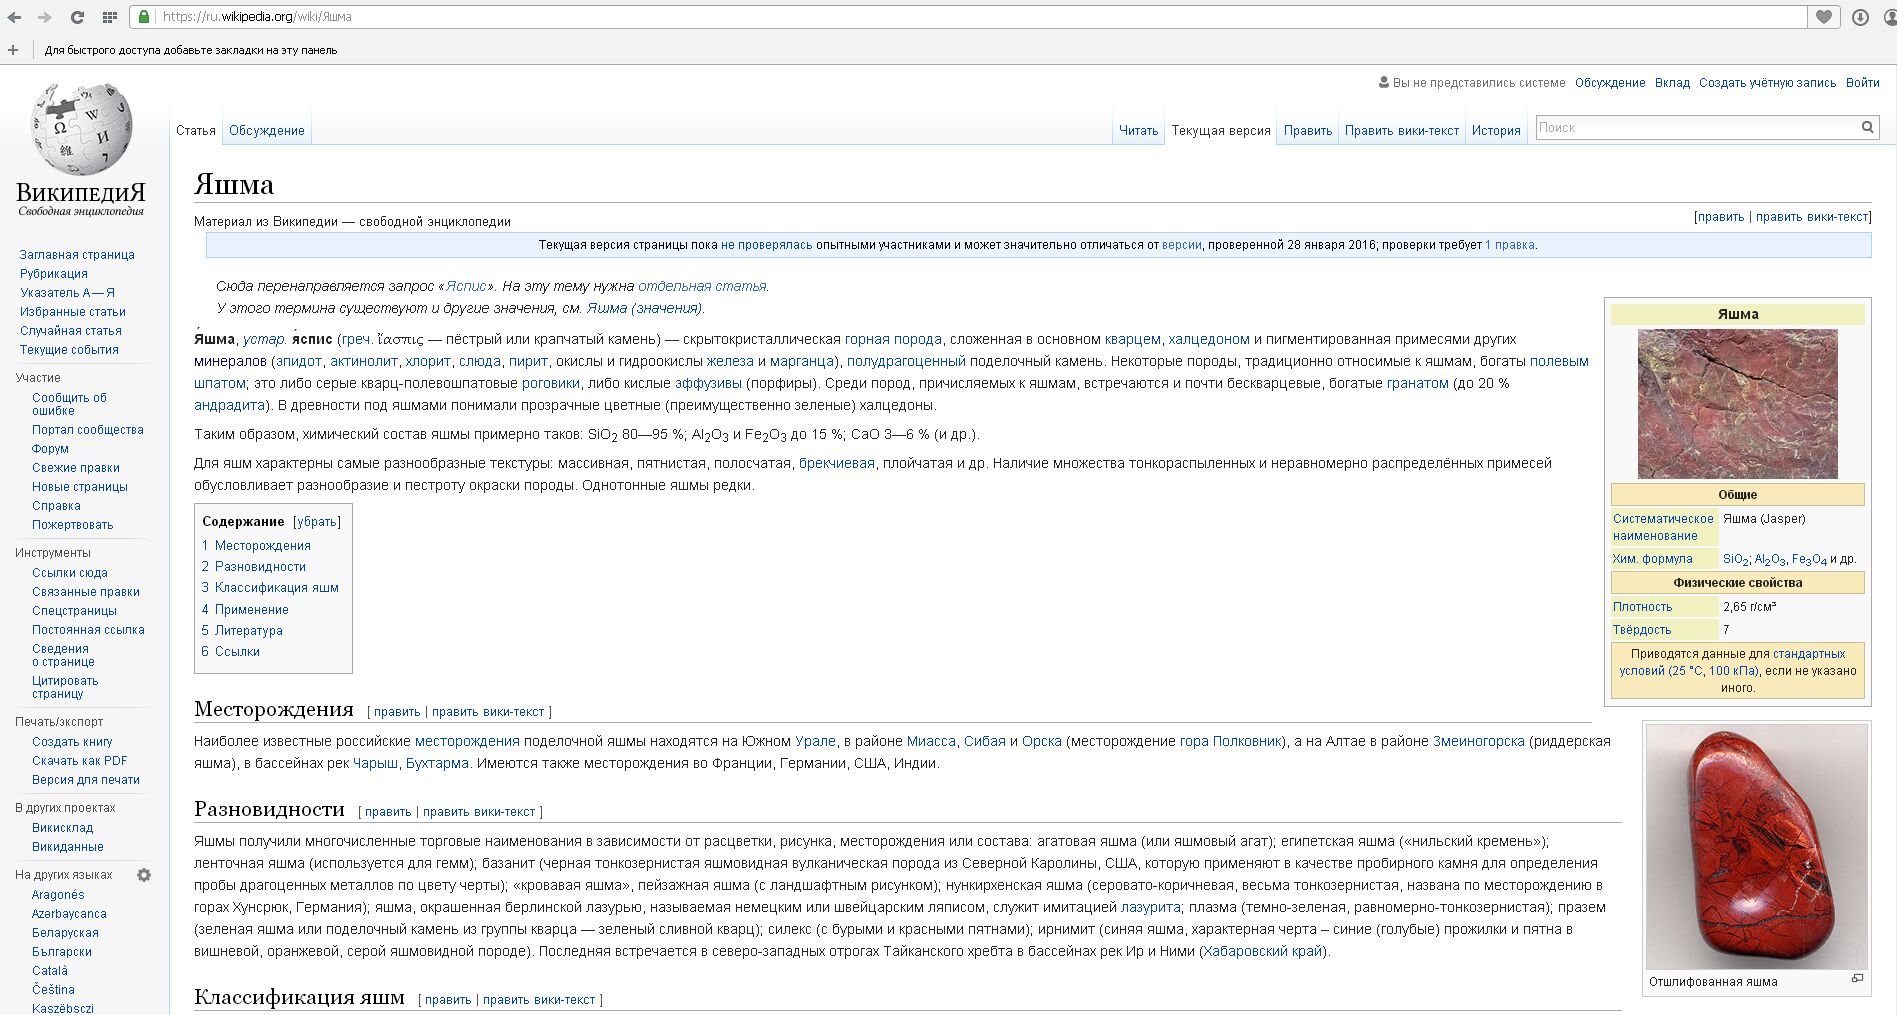Open language settings gear icon

144,875
